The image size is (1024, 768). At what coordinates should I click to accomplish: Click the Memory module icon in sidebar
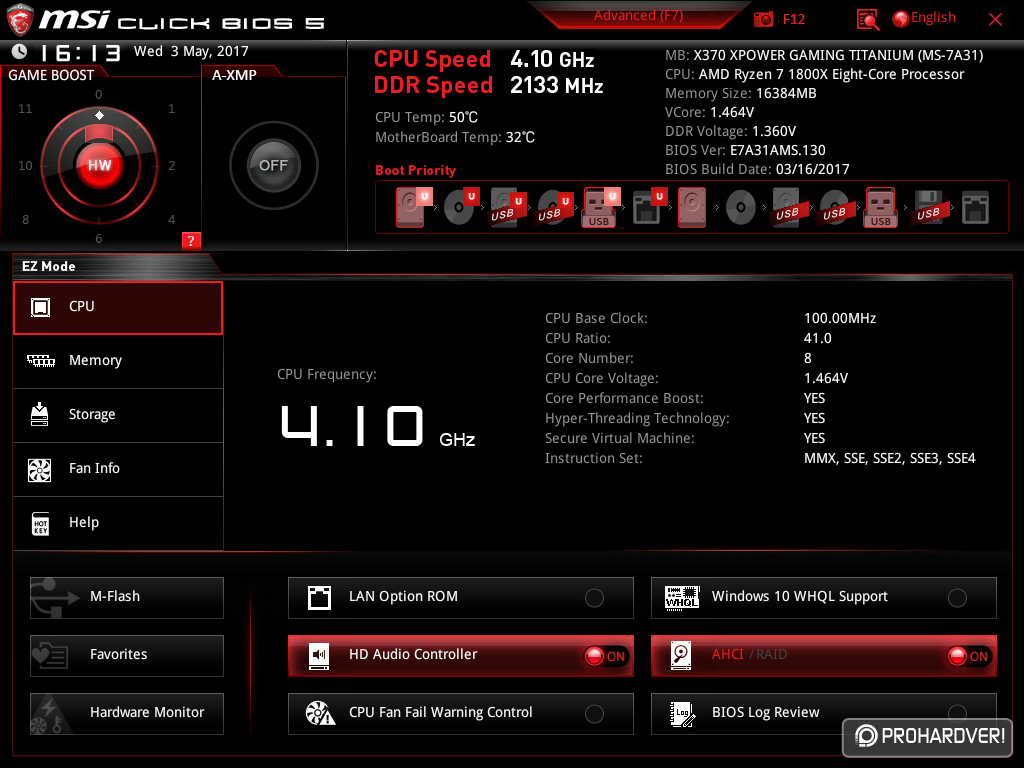pyautogui.click(x=40, y=360)
